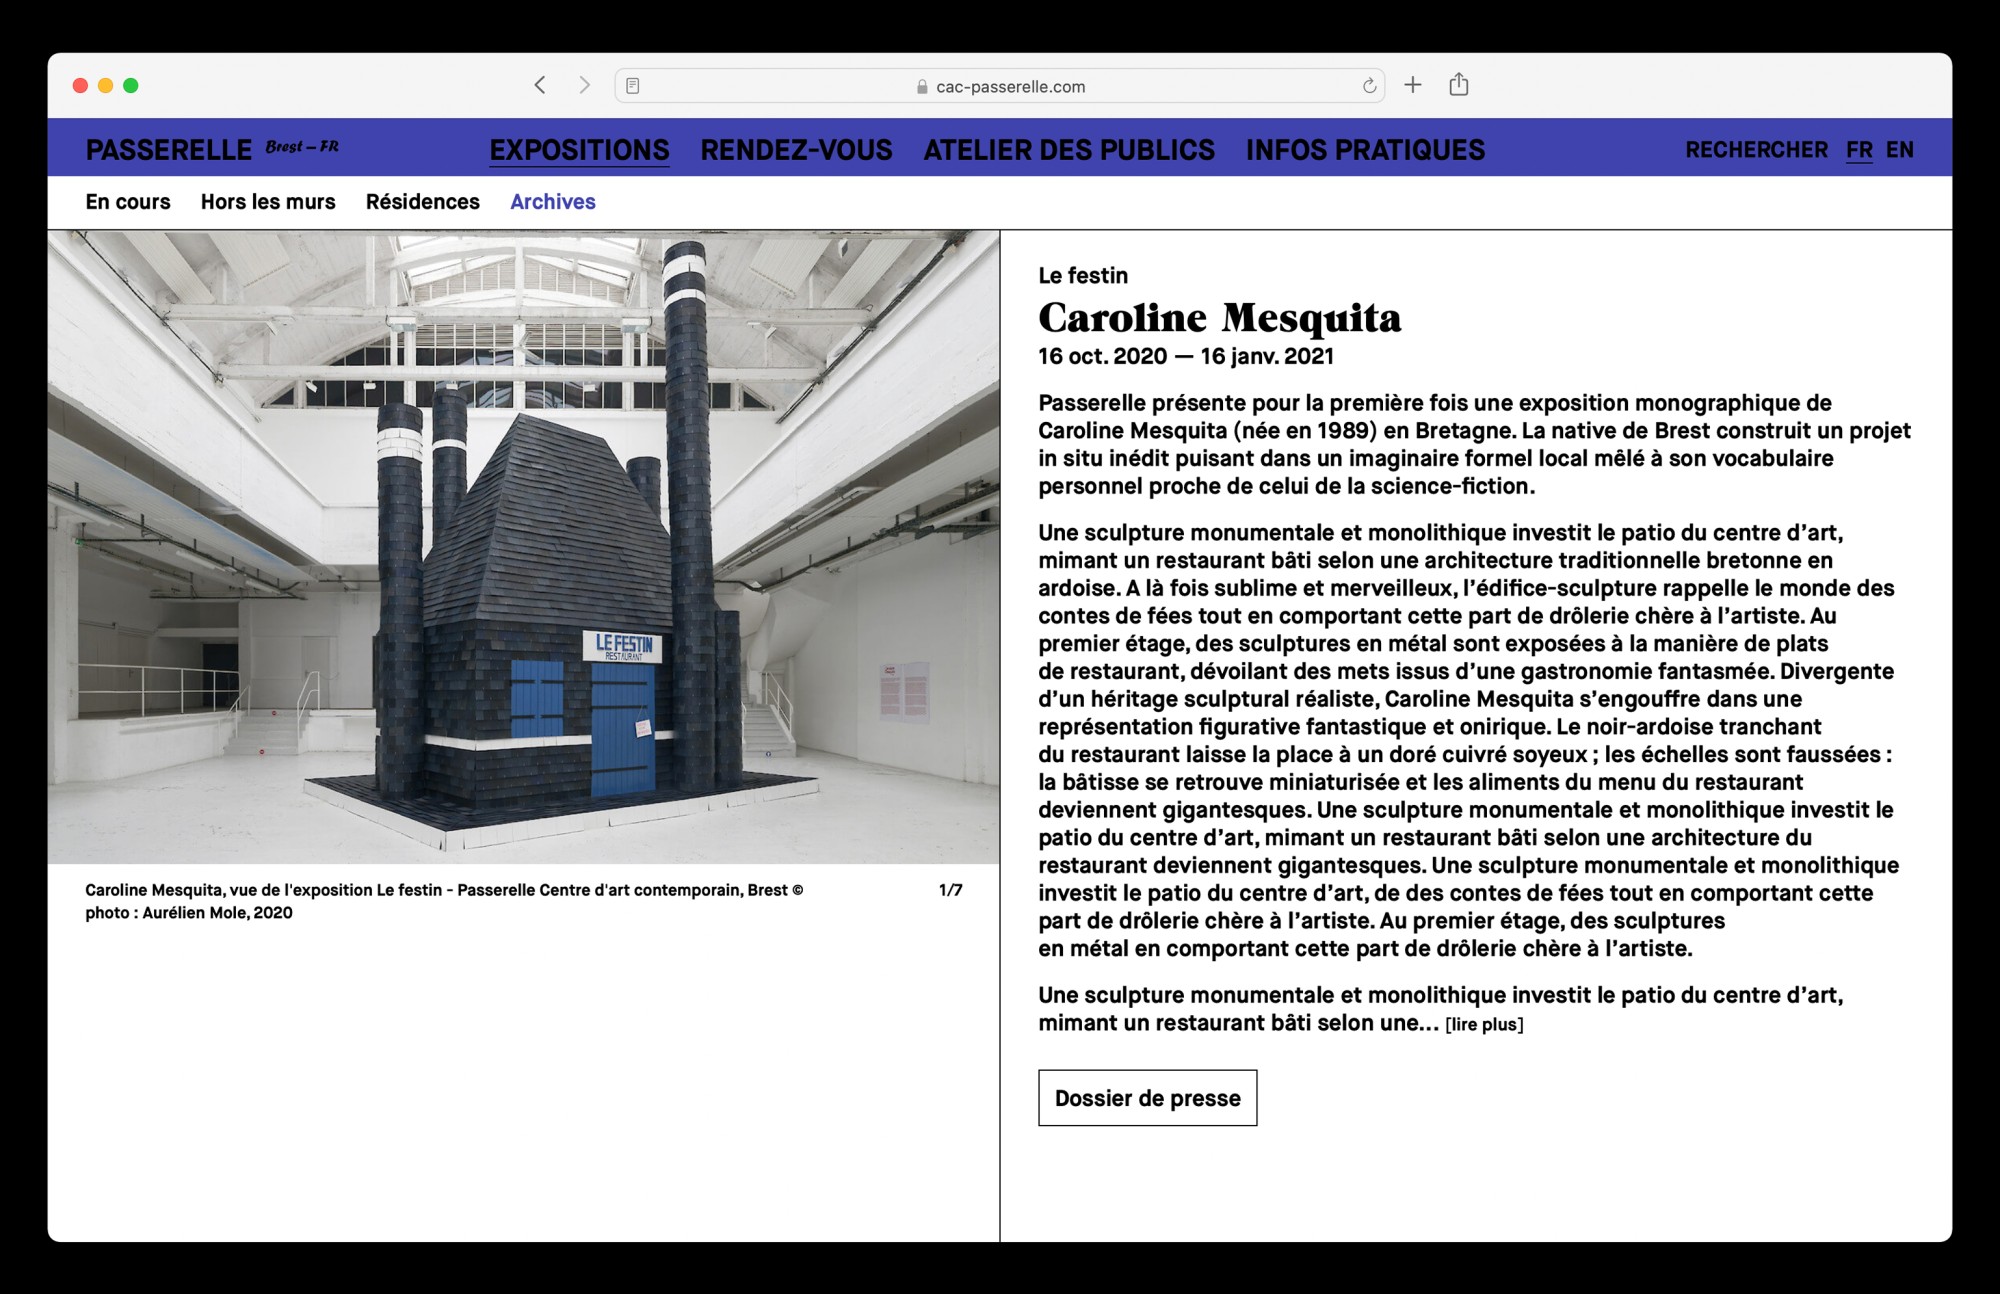
Task: Click the browser back navigation arrow
Action: (540, 85)
